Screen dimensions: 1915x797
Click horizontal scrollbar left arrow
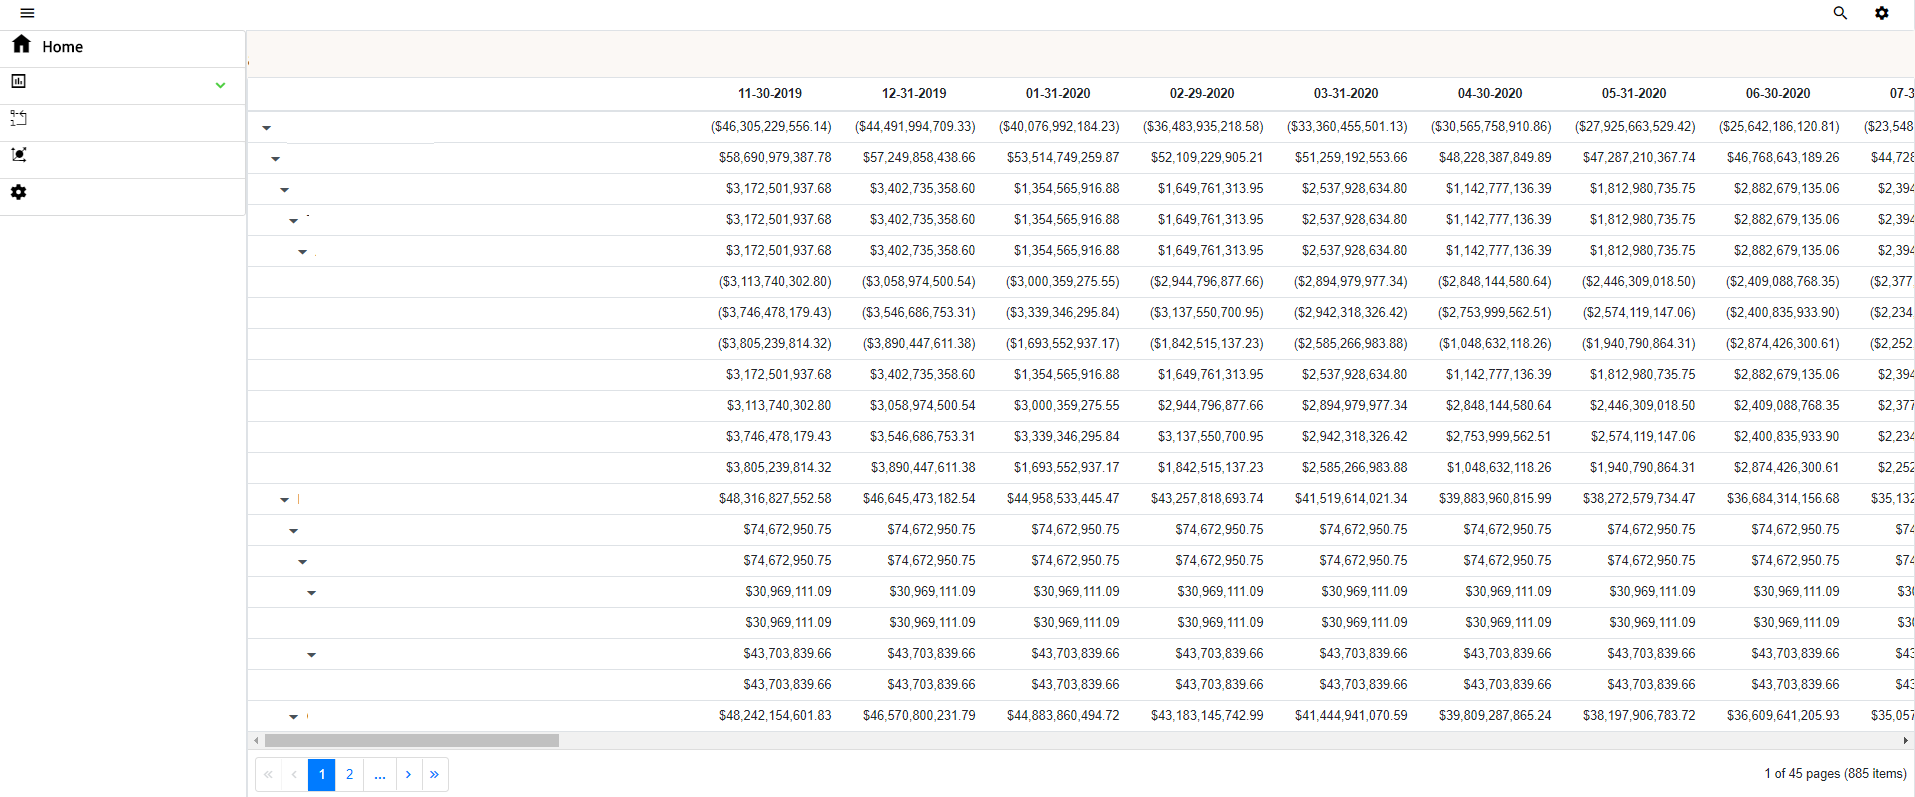click(257, 741)
